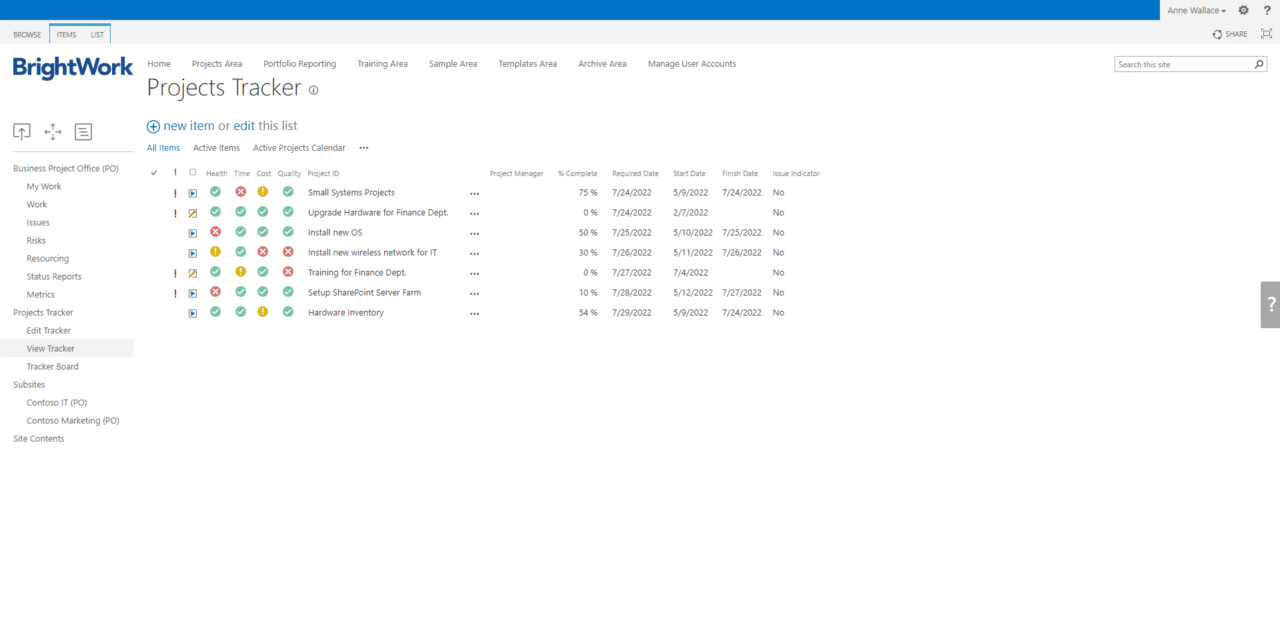Image resolution: width=1280 pixels, height=625 pixels.
Task: Click the move arrows icon in left toolbar
Action: (x=52, y=131)
